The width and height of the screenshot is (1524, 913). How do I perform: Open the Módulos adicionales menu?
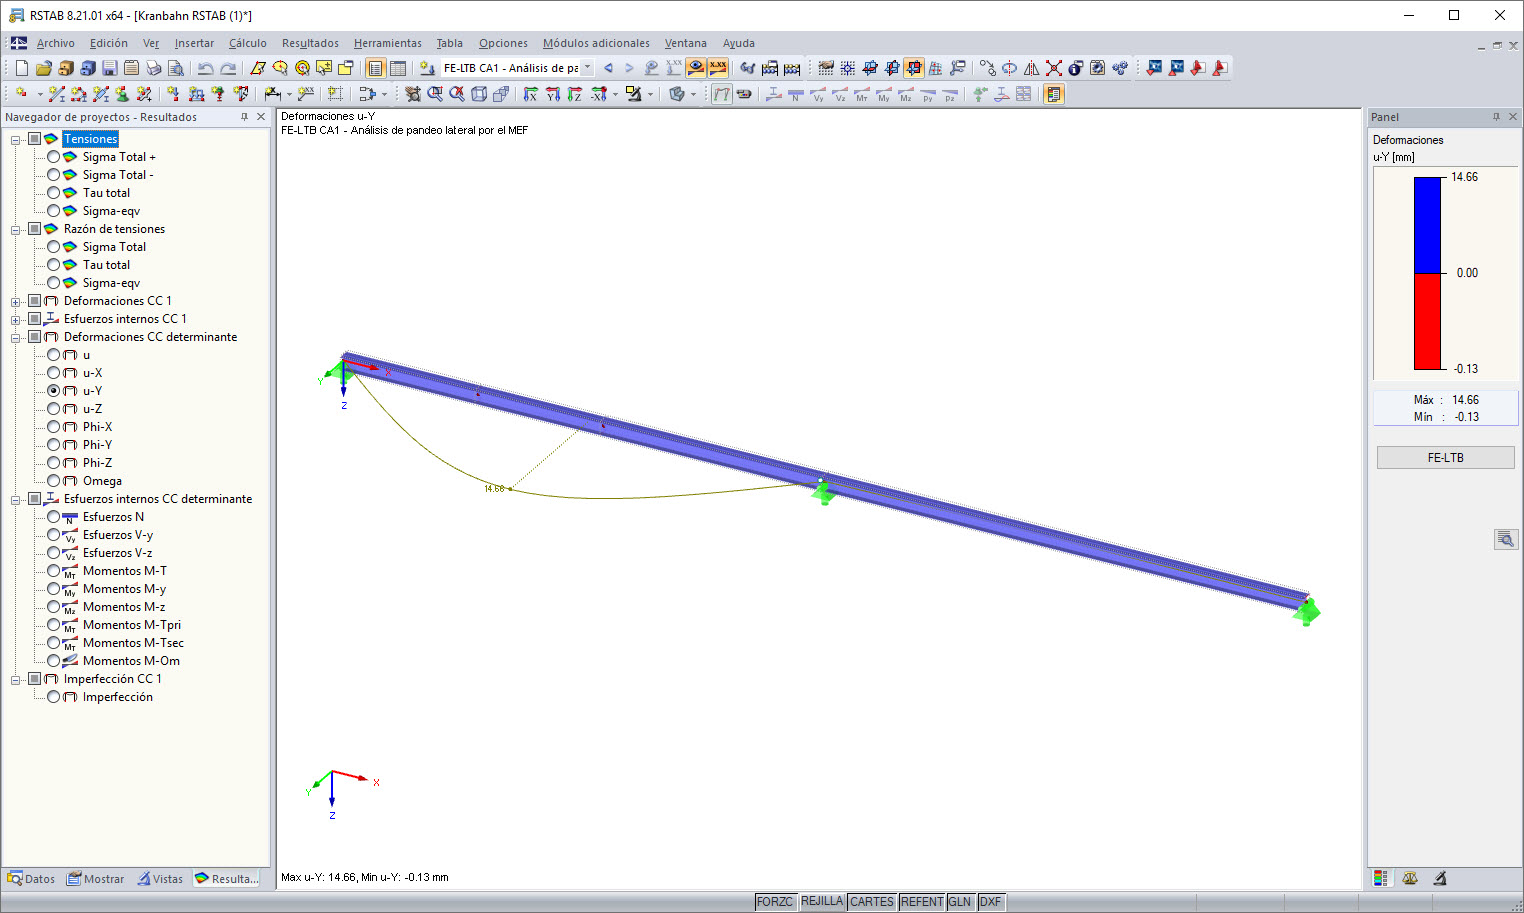[596, 43]
